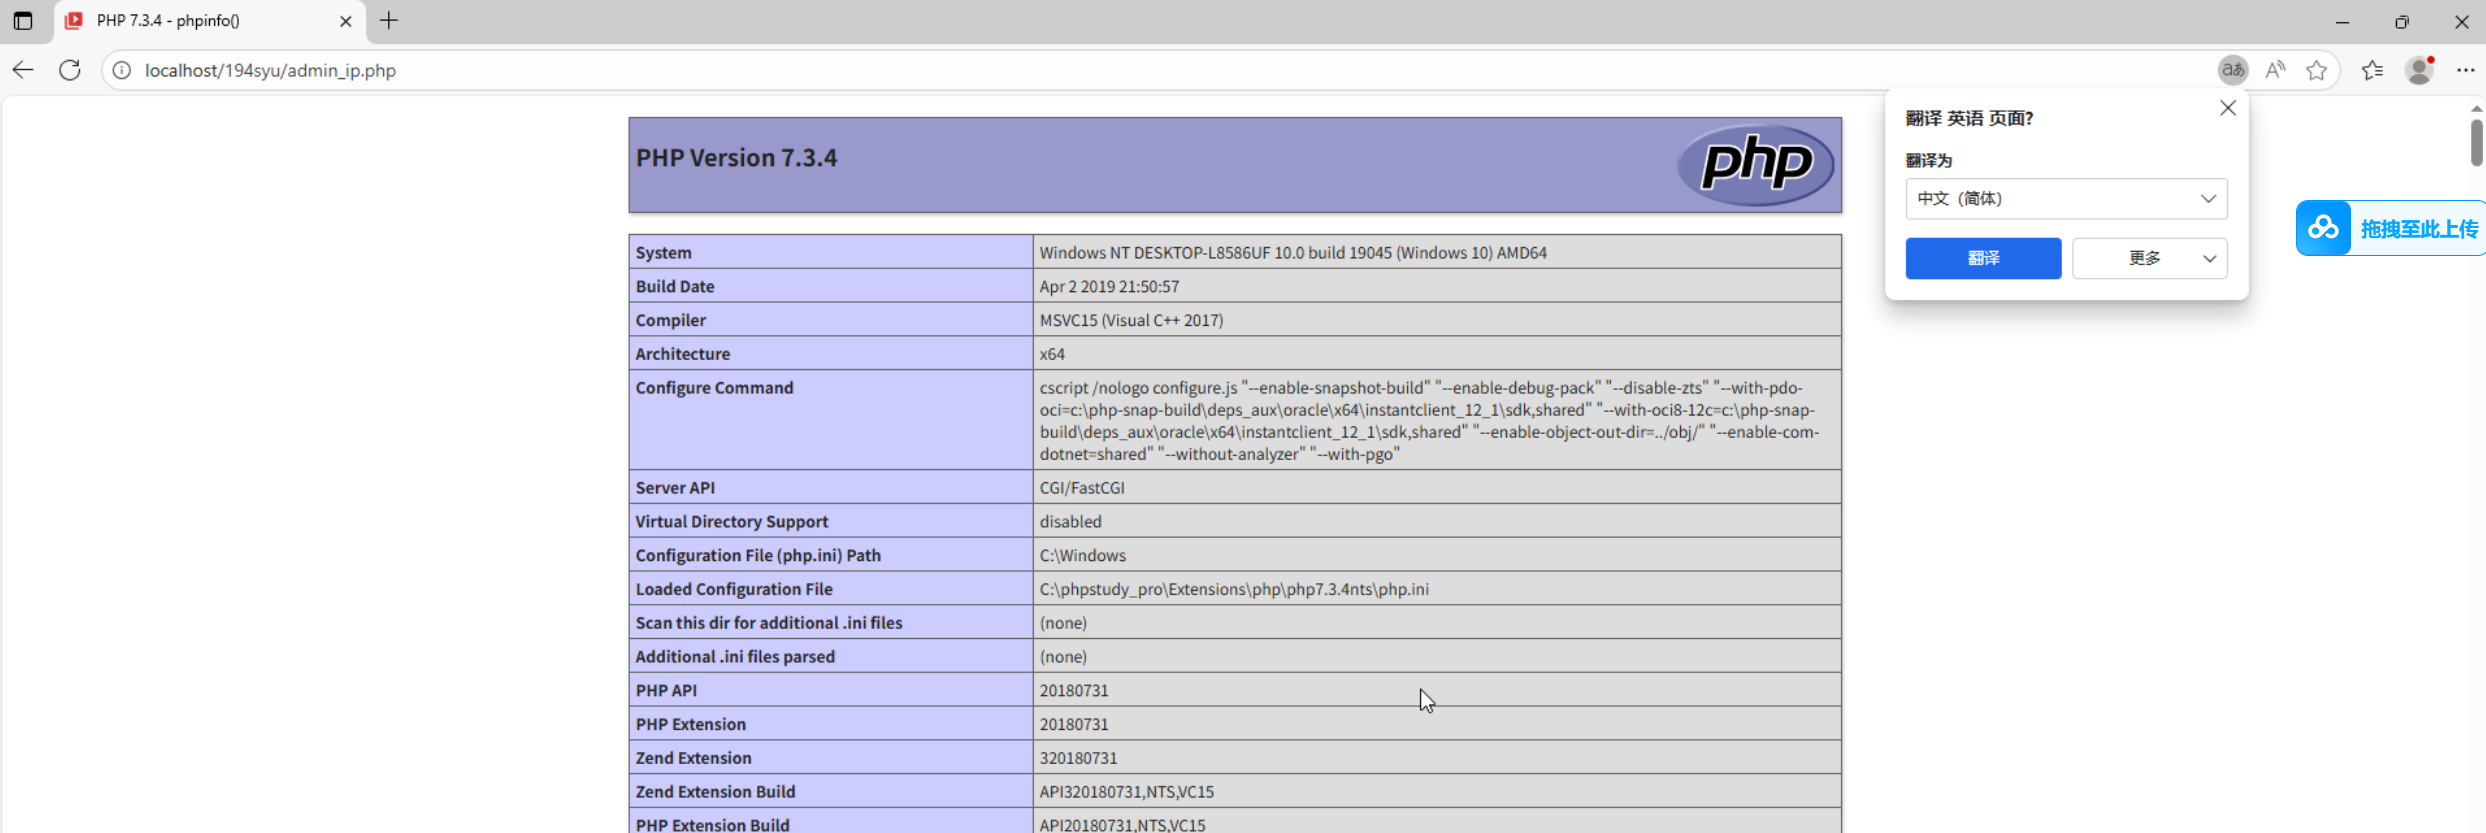Select the PHP 7.3.4 phpinfo() tab
Screen dimensions: 2486x833
pos(200,21)
